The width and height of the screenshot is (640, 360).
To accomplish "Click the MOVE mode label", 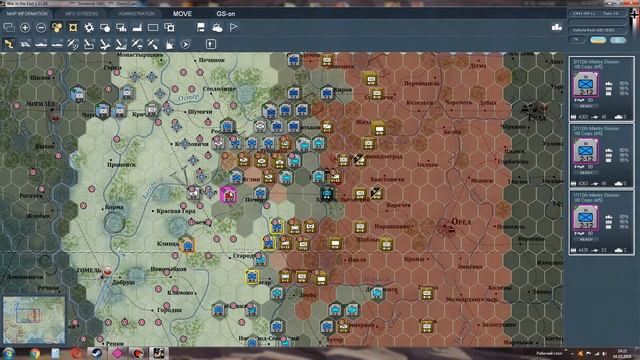I will [x=182, y=13].
